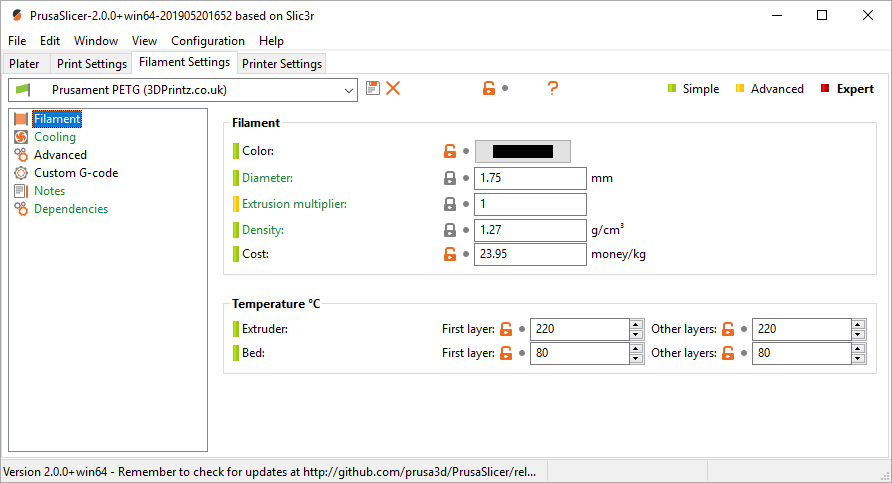Viewport: 892px width, 483px height.
Task: Switch to Simple mode
Action: [x=693, y=89]
